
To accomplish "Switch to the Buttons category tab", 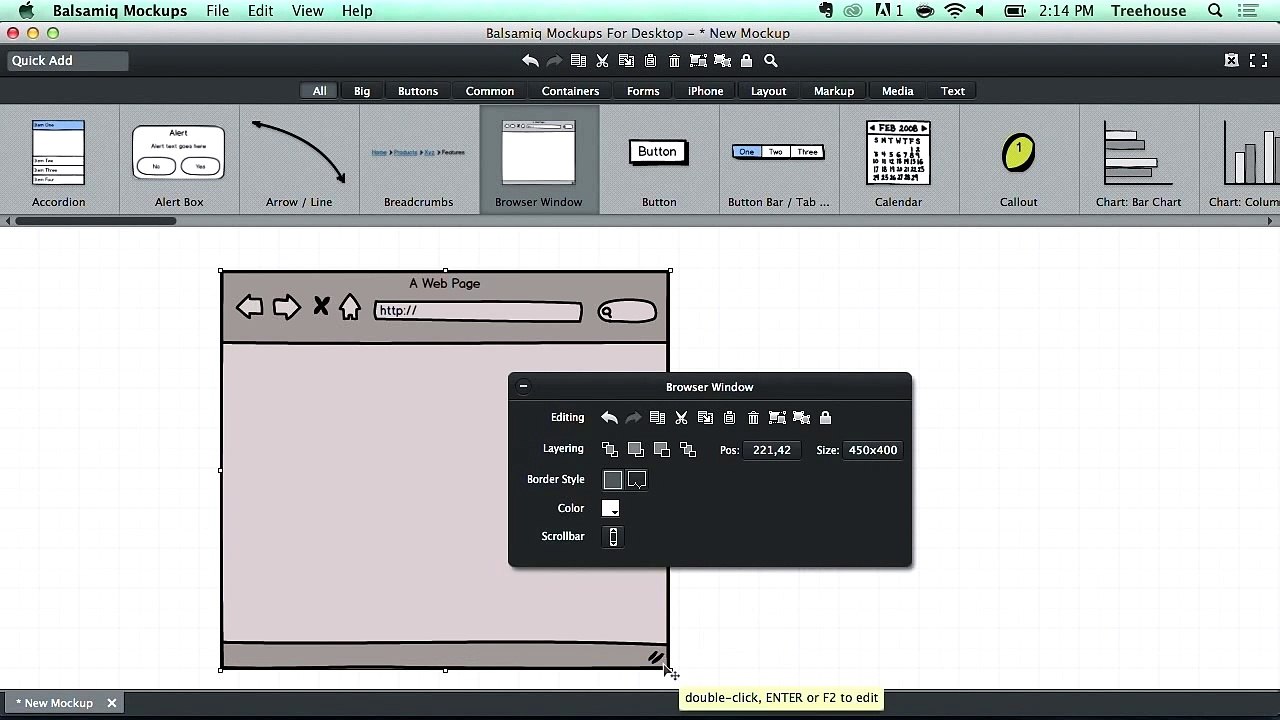I will point(418,91).
